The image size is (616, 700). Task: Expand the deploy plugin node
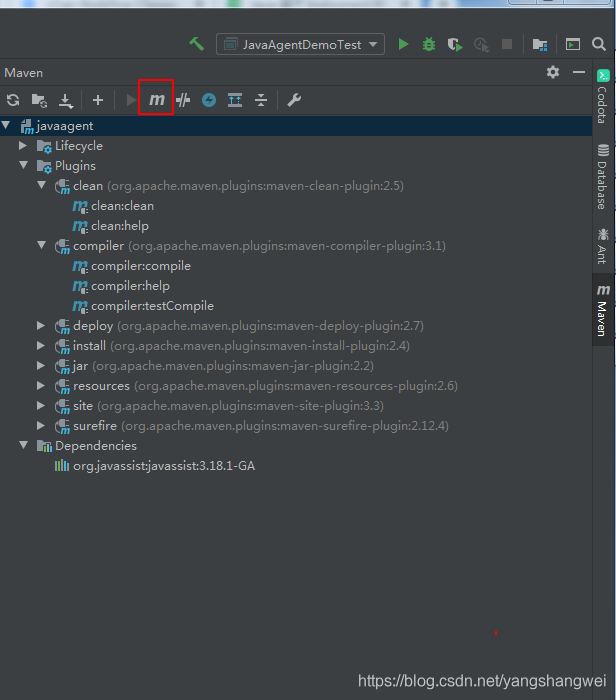(42, 326)
